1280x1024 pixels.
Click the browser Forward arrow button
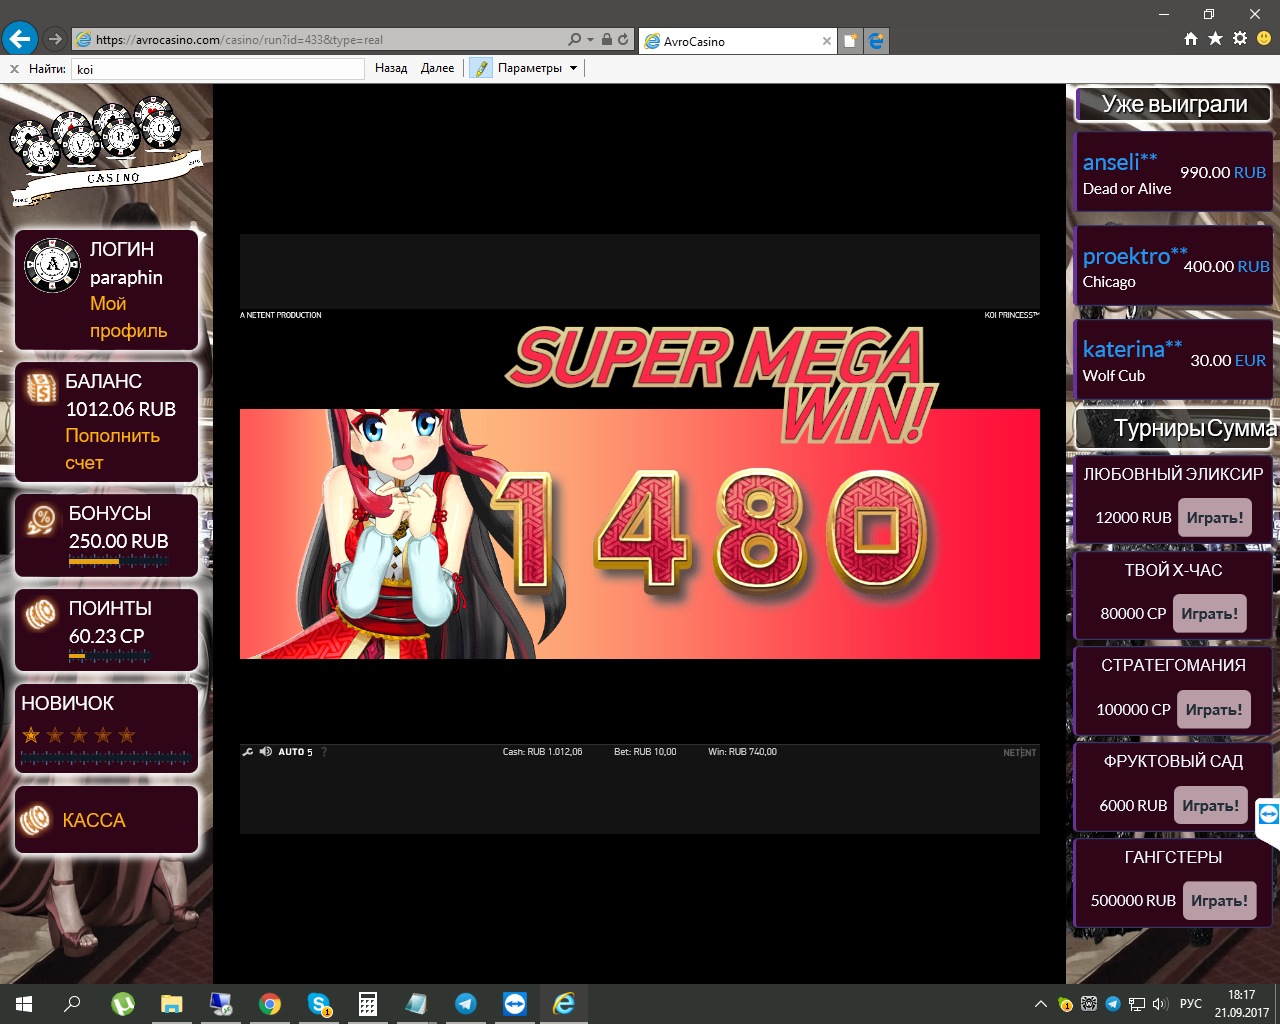(55, 39)
